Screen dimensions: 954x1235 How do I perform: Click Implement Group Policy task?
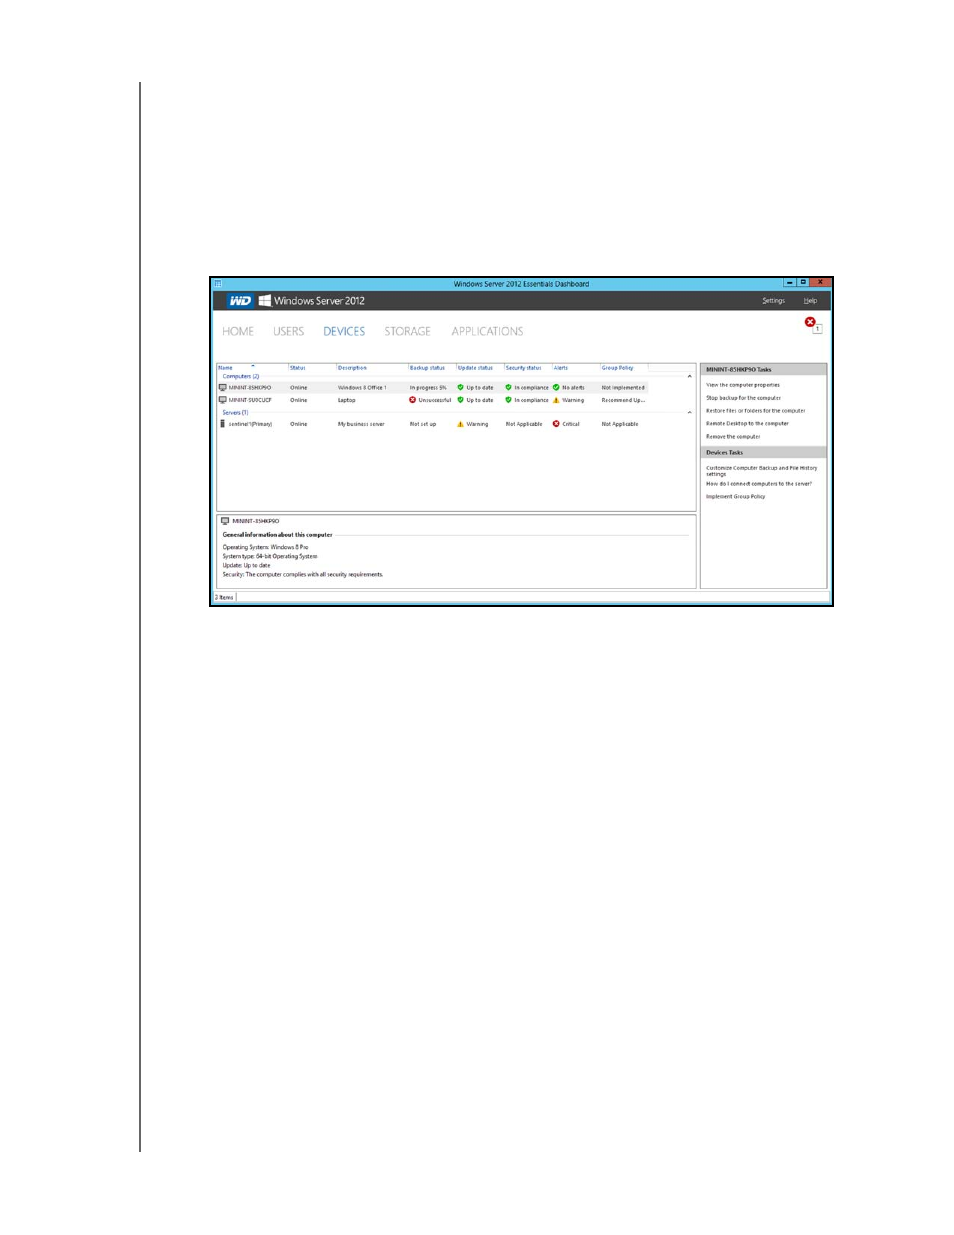[x=736, y=497]
